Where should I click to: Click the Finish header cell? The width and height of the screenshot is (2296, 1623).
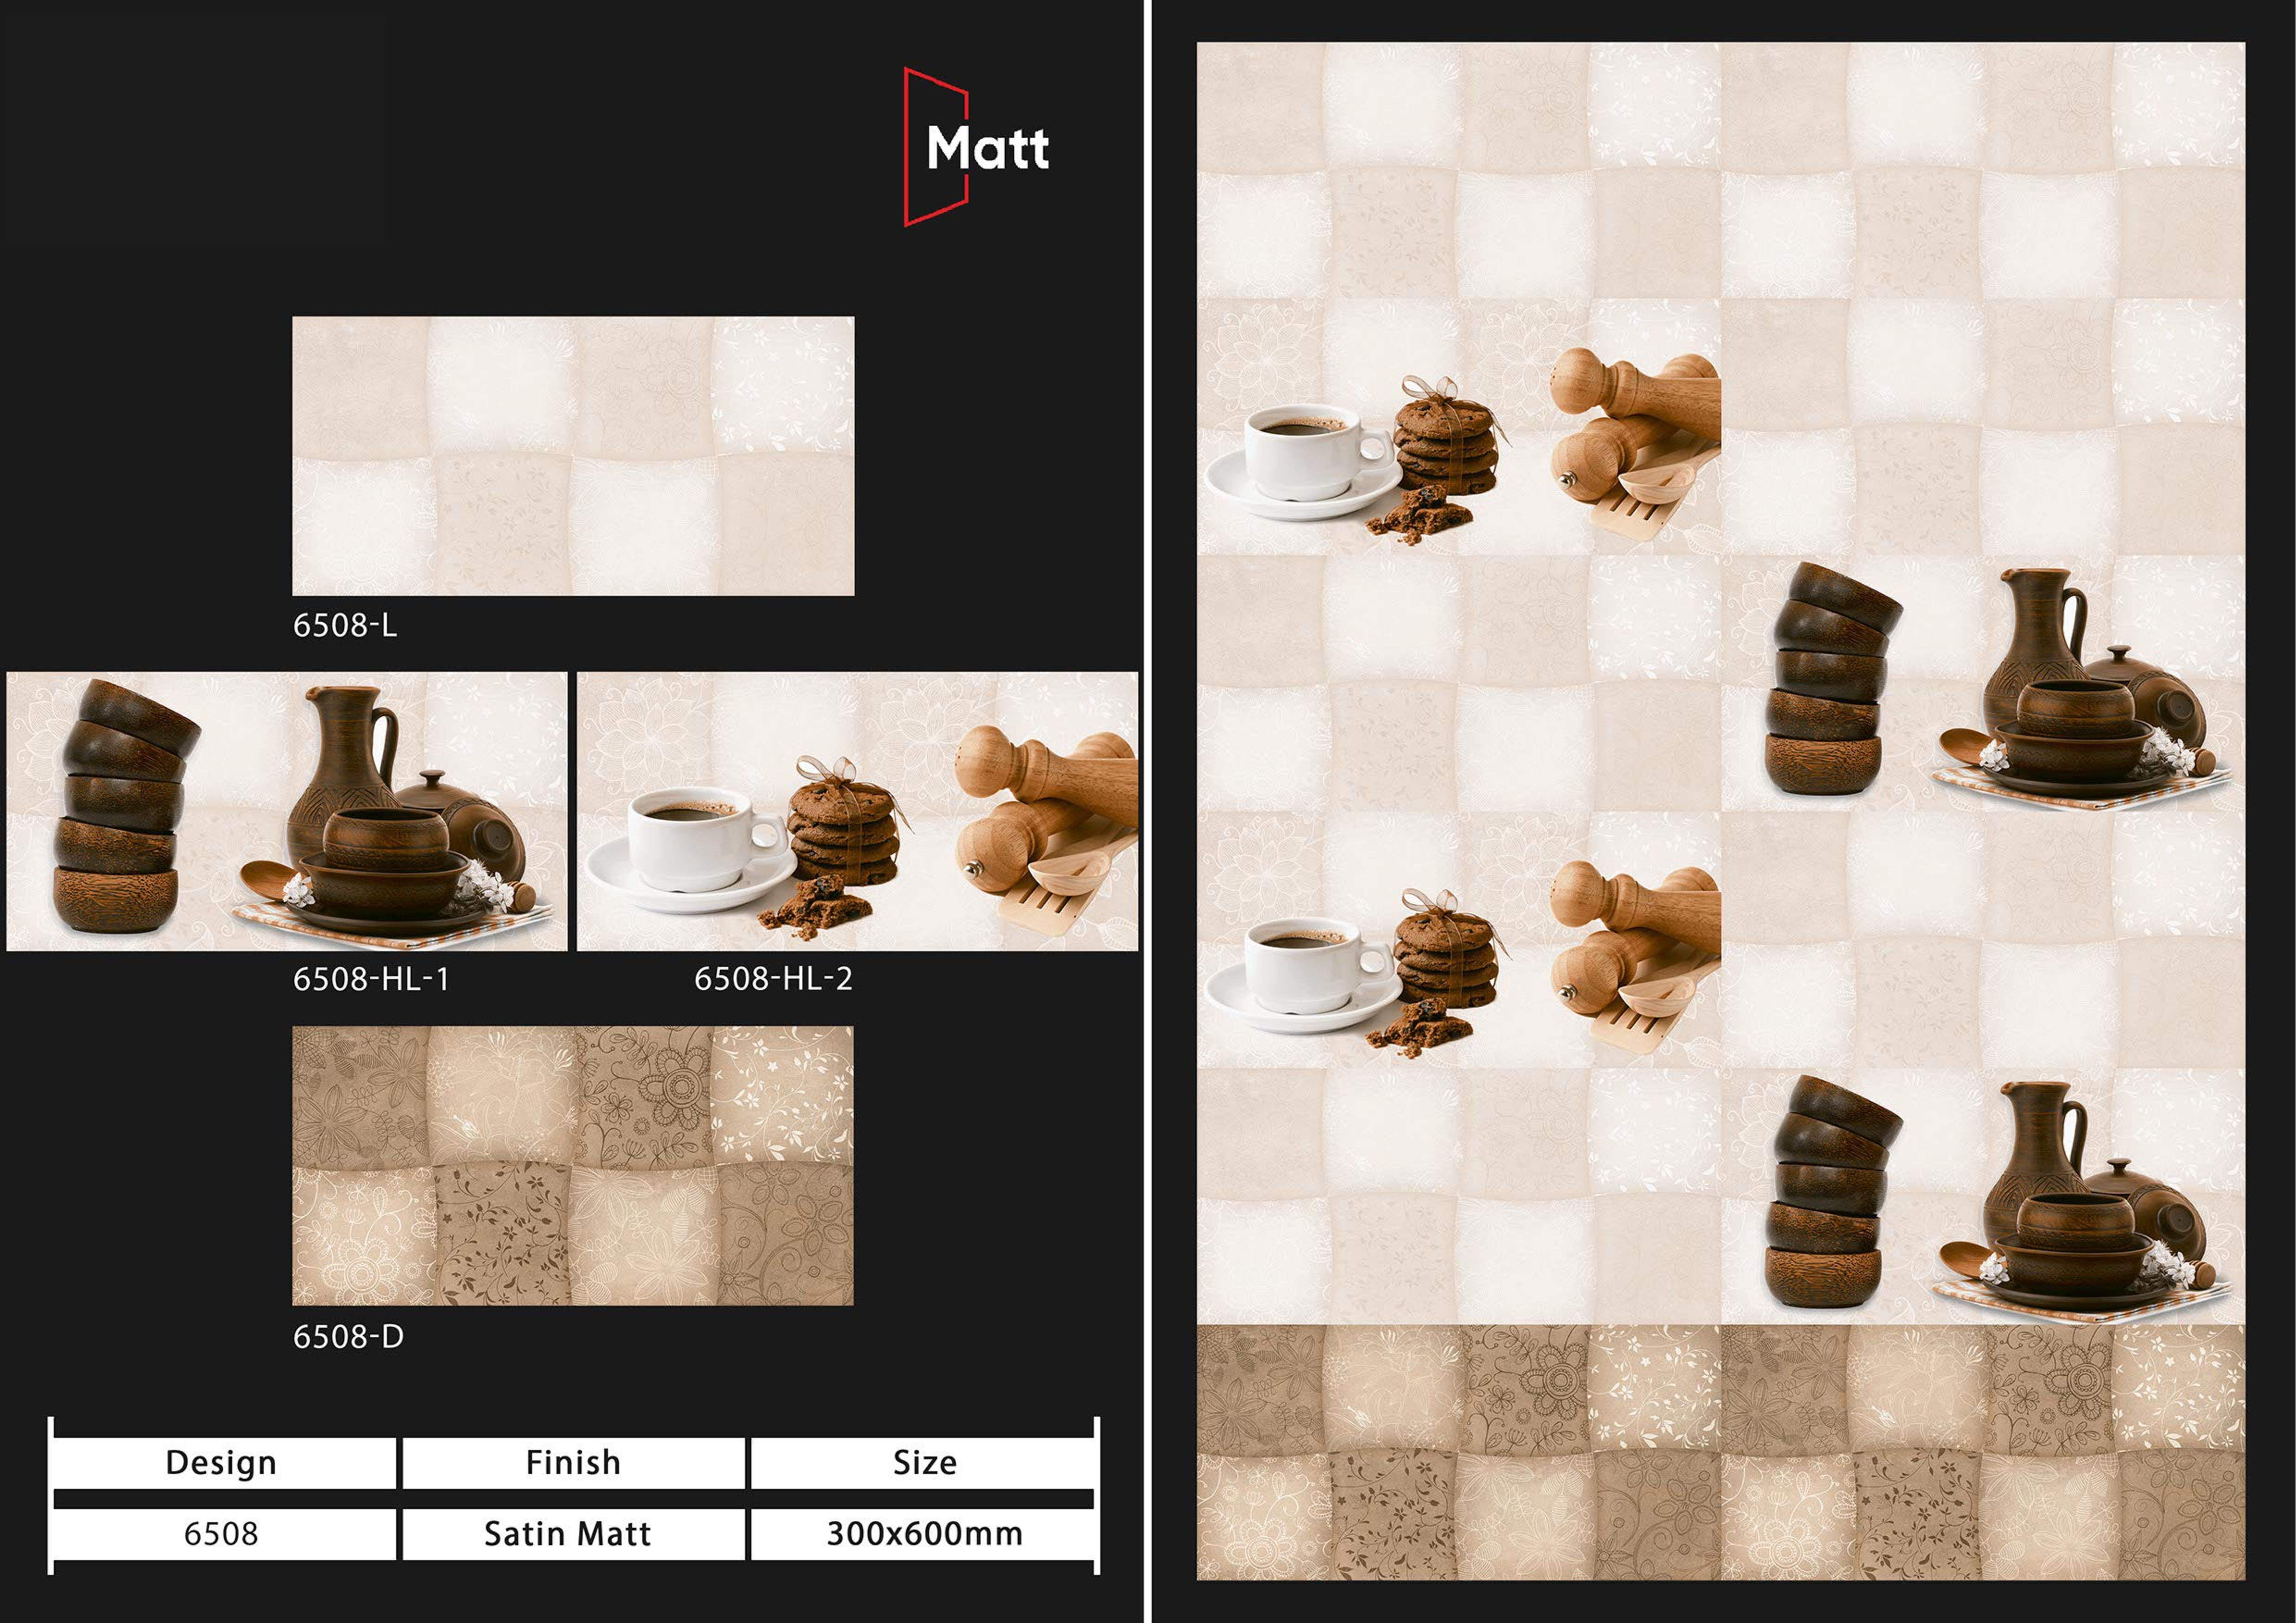(x=573, y=1463)
